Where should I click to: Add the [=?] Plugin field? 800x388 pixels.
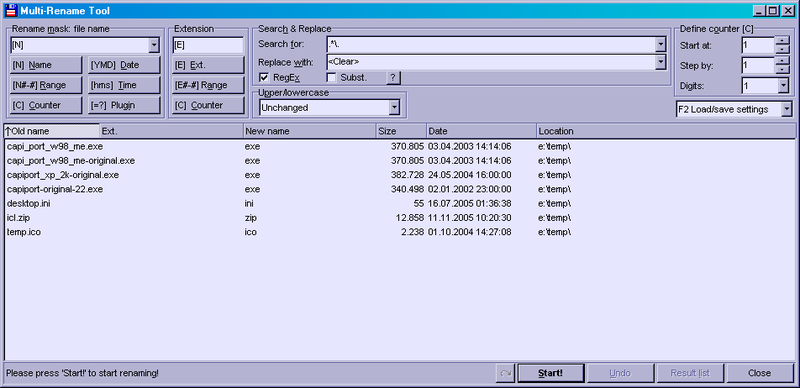click(x=124, y=105)
